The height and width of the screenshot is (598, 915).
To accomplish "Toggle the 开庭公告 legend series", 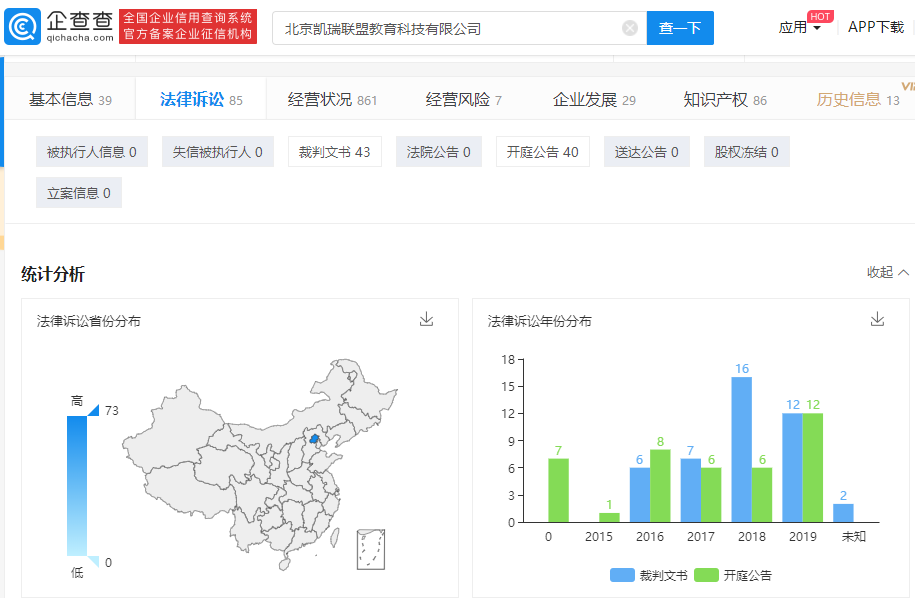I will tap(733, 575).
